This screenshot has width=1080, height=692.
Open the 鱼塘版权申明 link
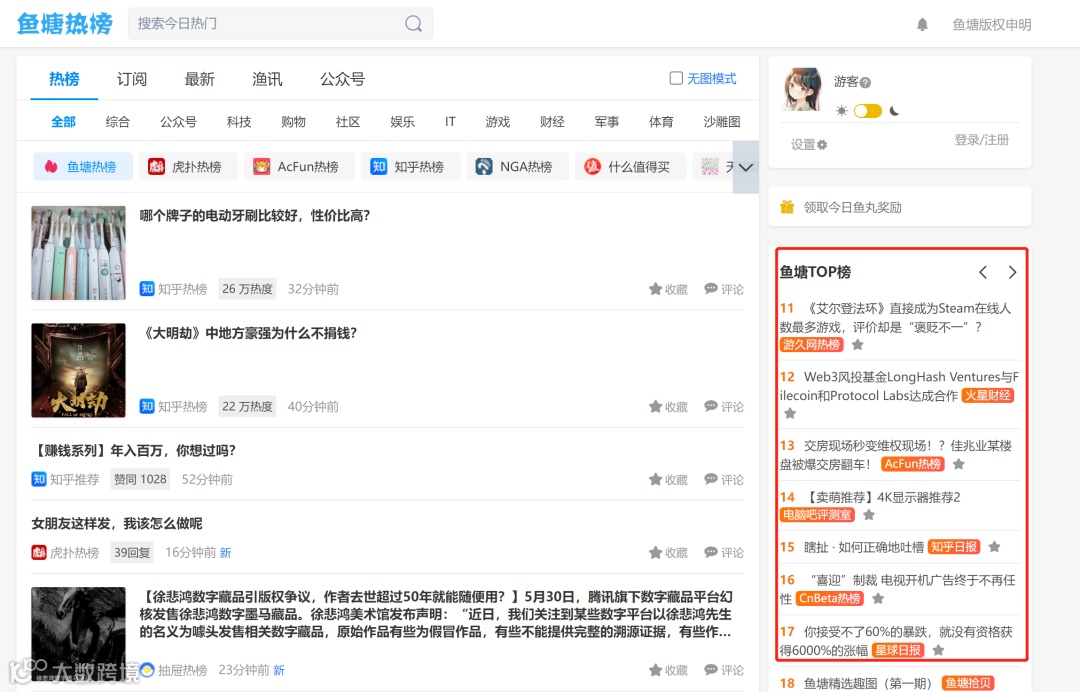[x=992, y=25]
